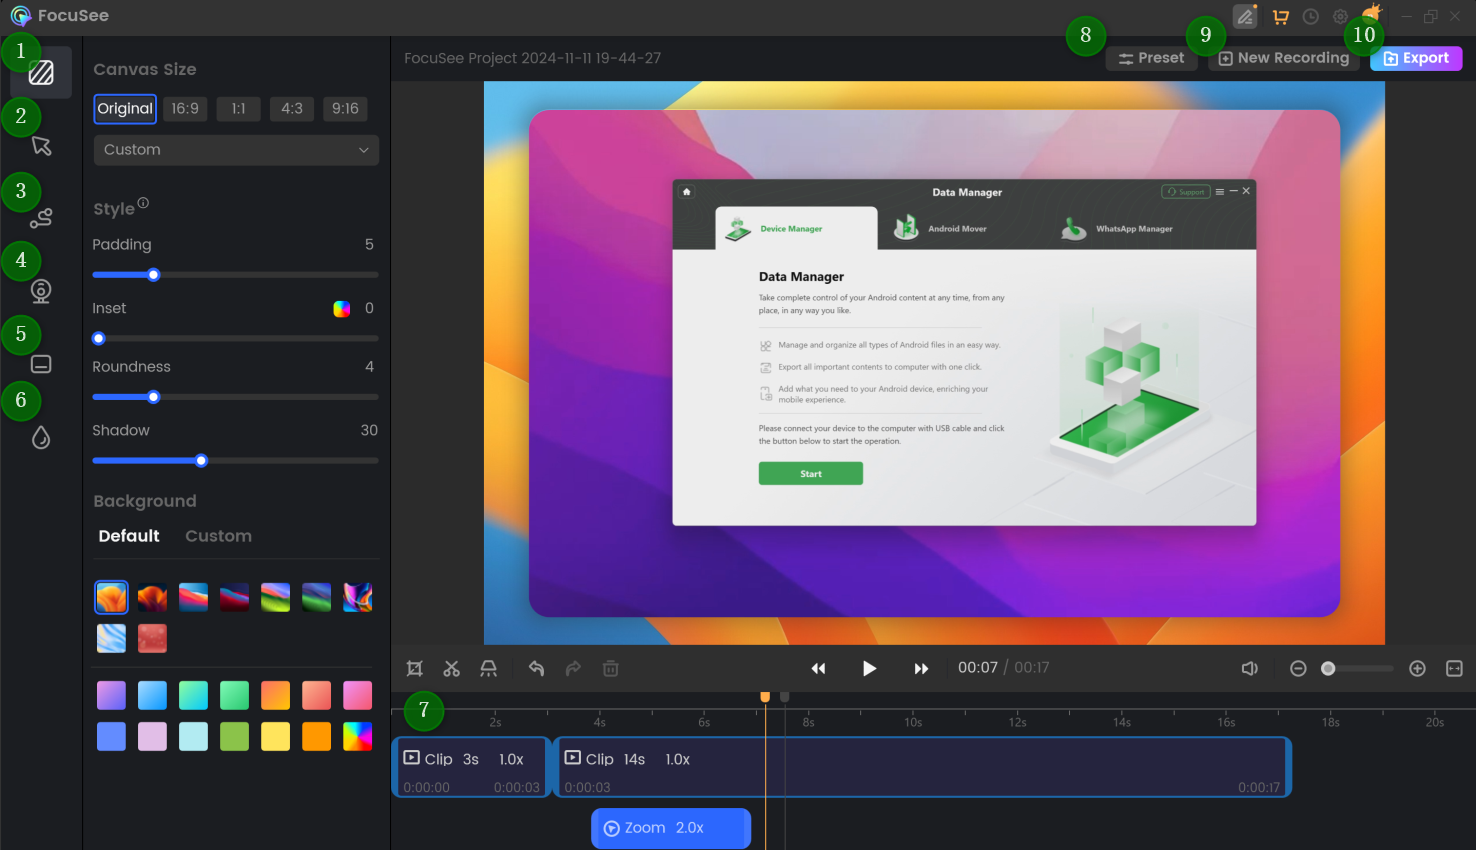Image resolution: width=1476 pixels, height=850 pixels.
Task: Open the settings gear icon
Action: [1340, 16]
